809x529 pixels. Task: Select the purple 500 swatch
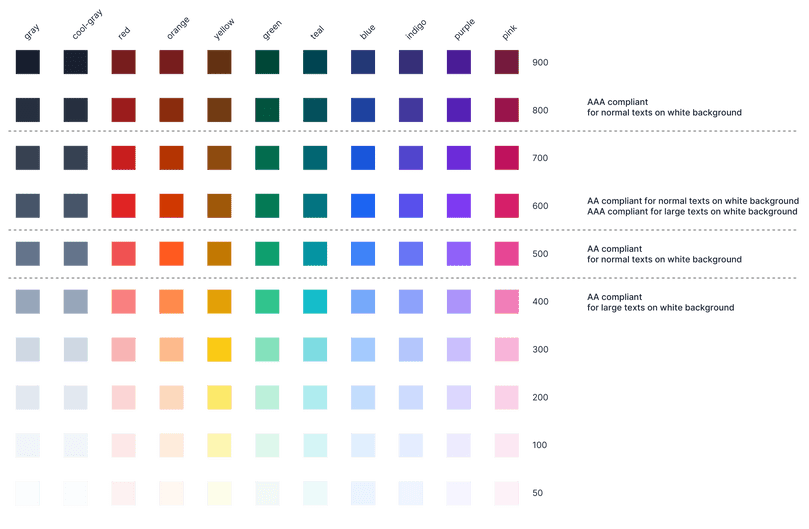click(x=459, y=254)
